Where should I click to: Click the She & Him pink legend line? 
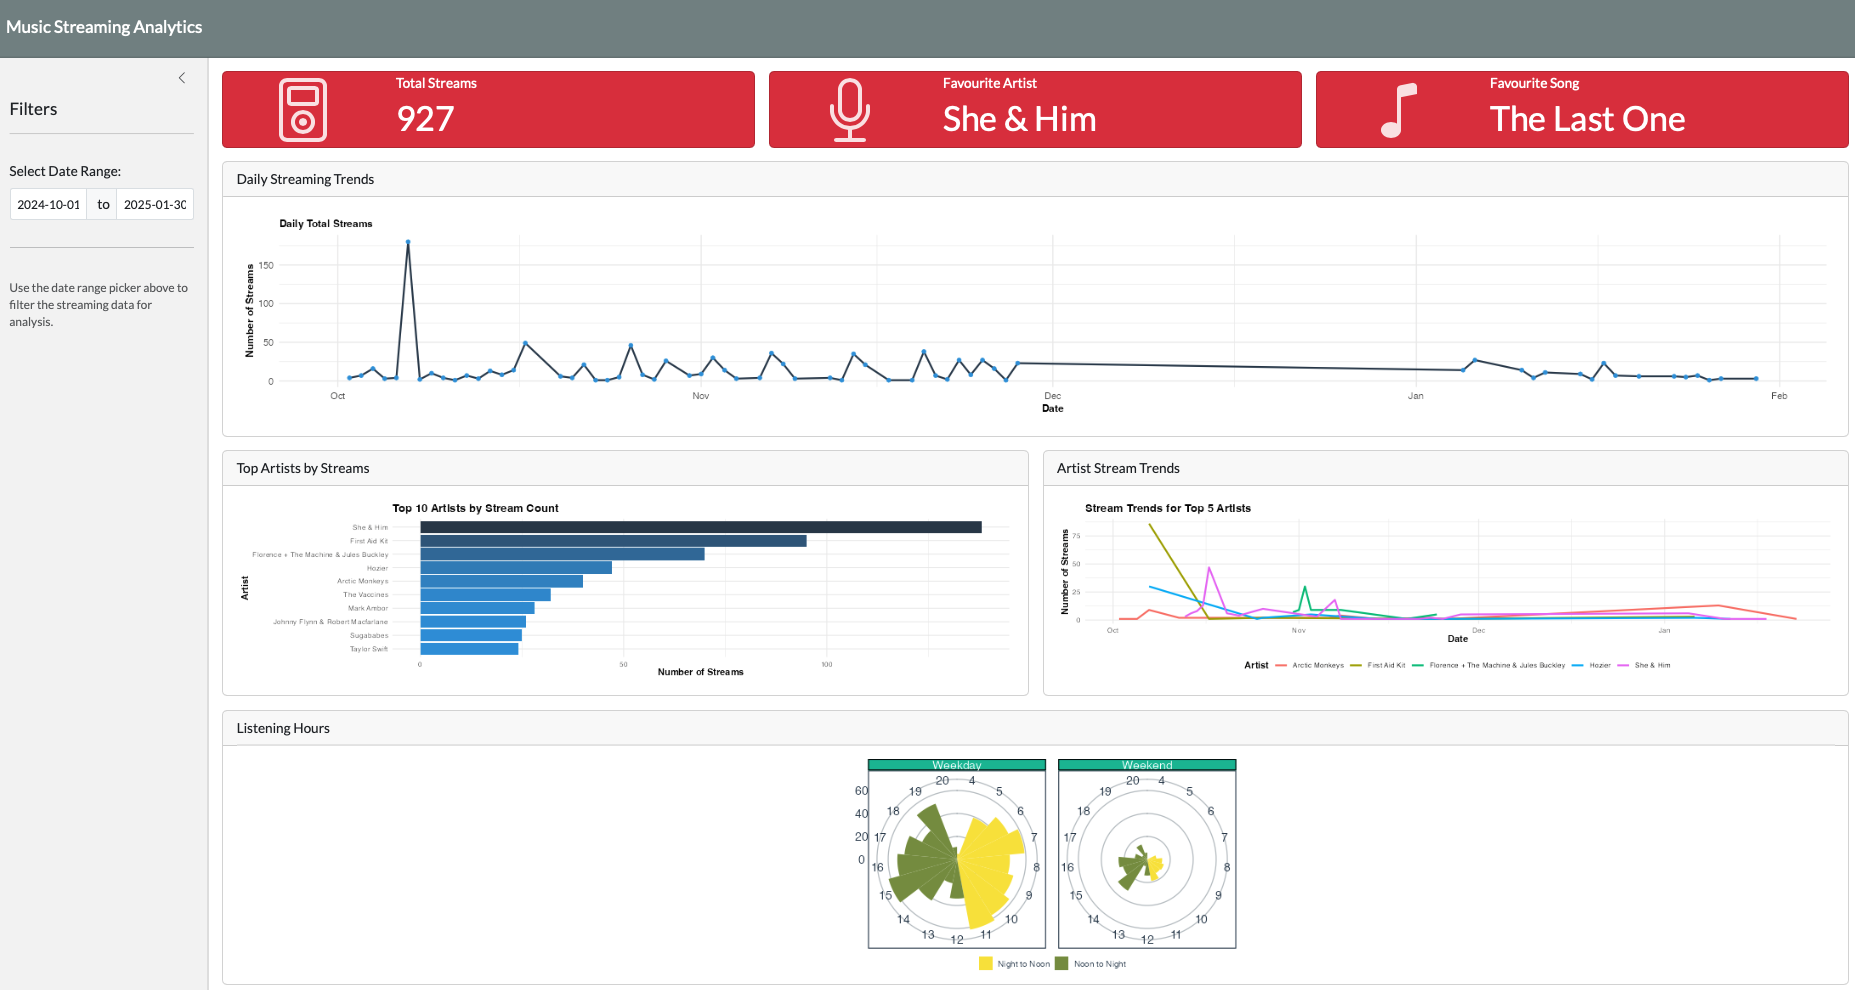(x=1623, y=665)
